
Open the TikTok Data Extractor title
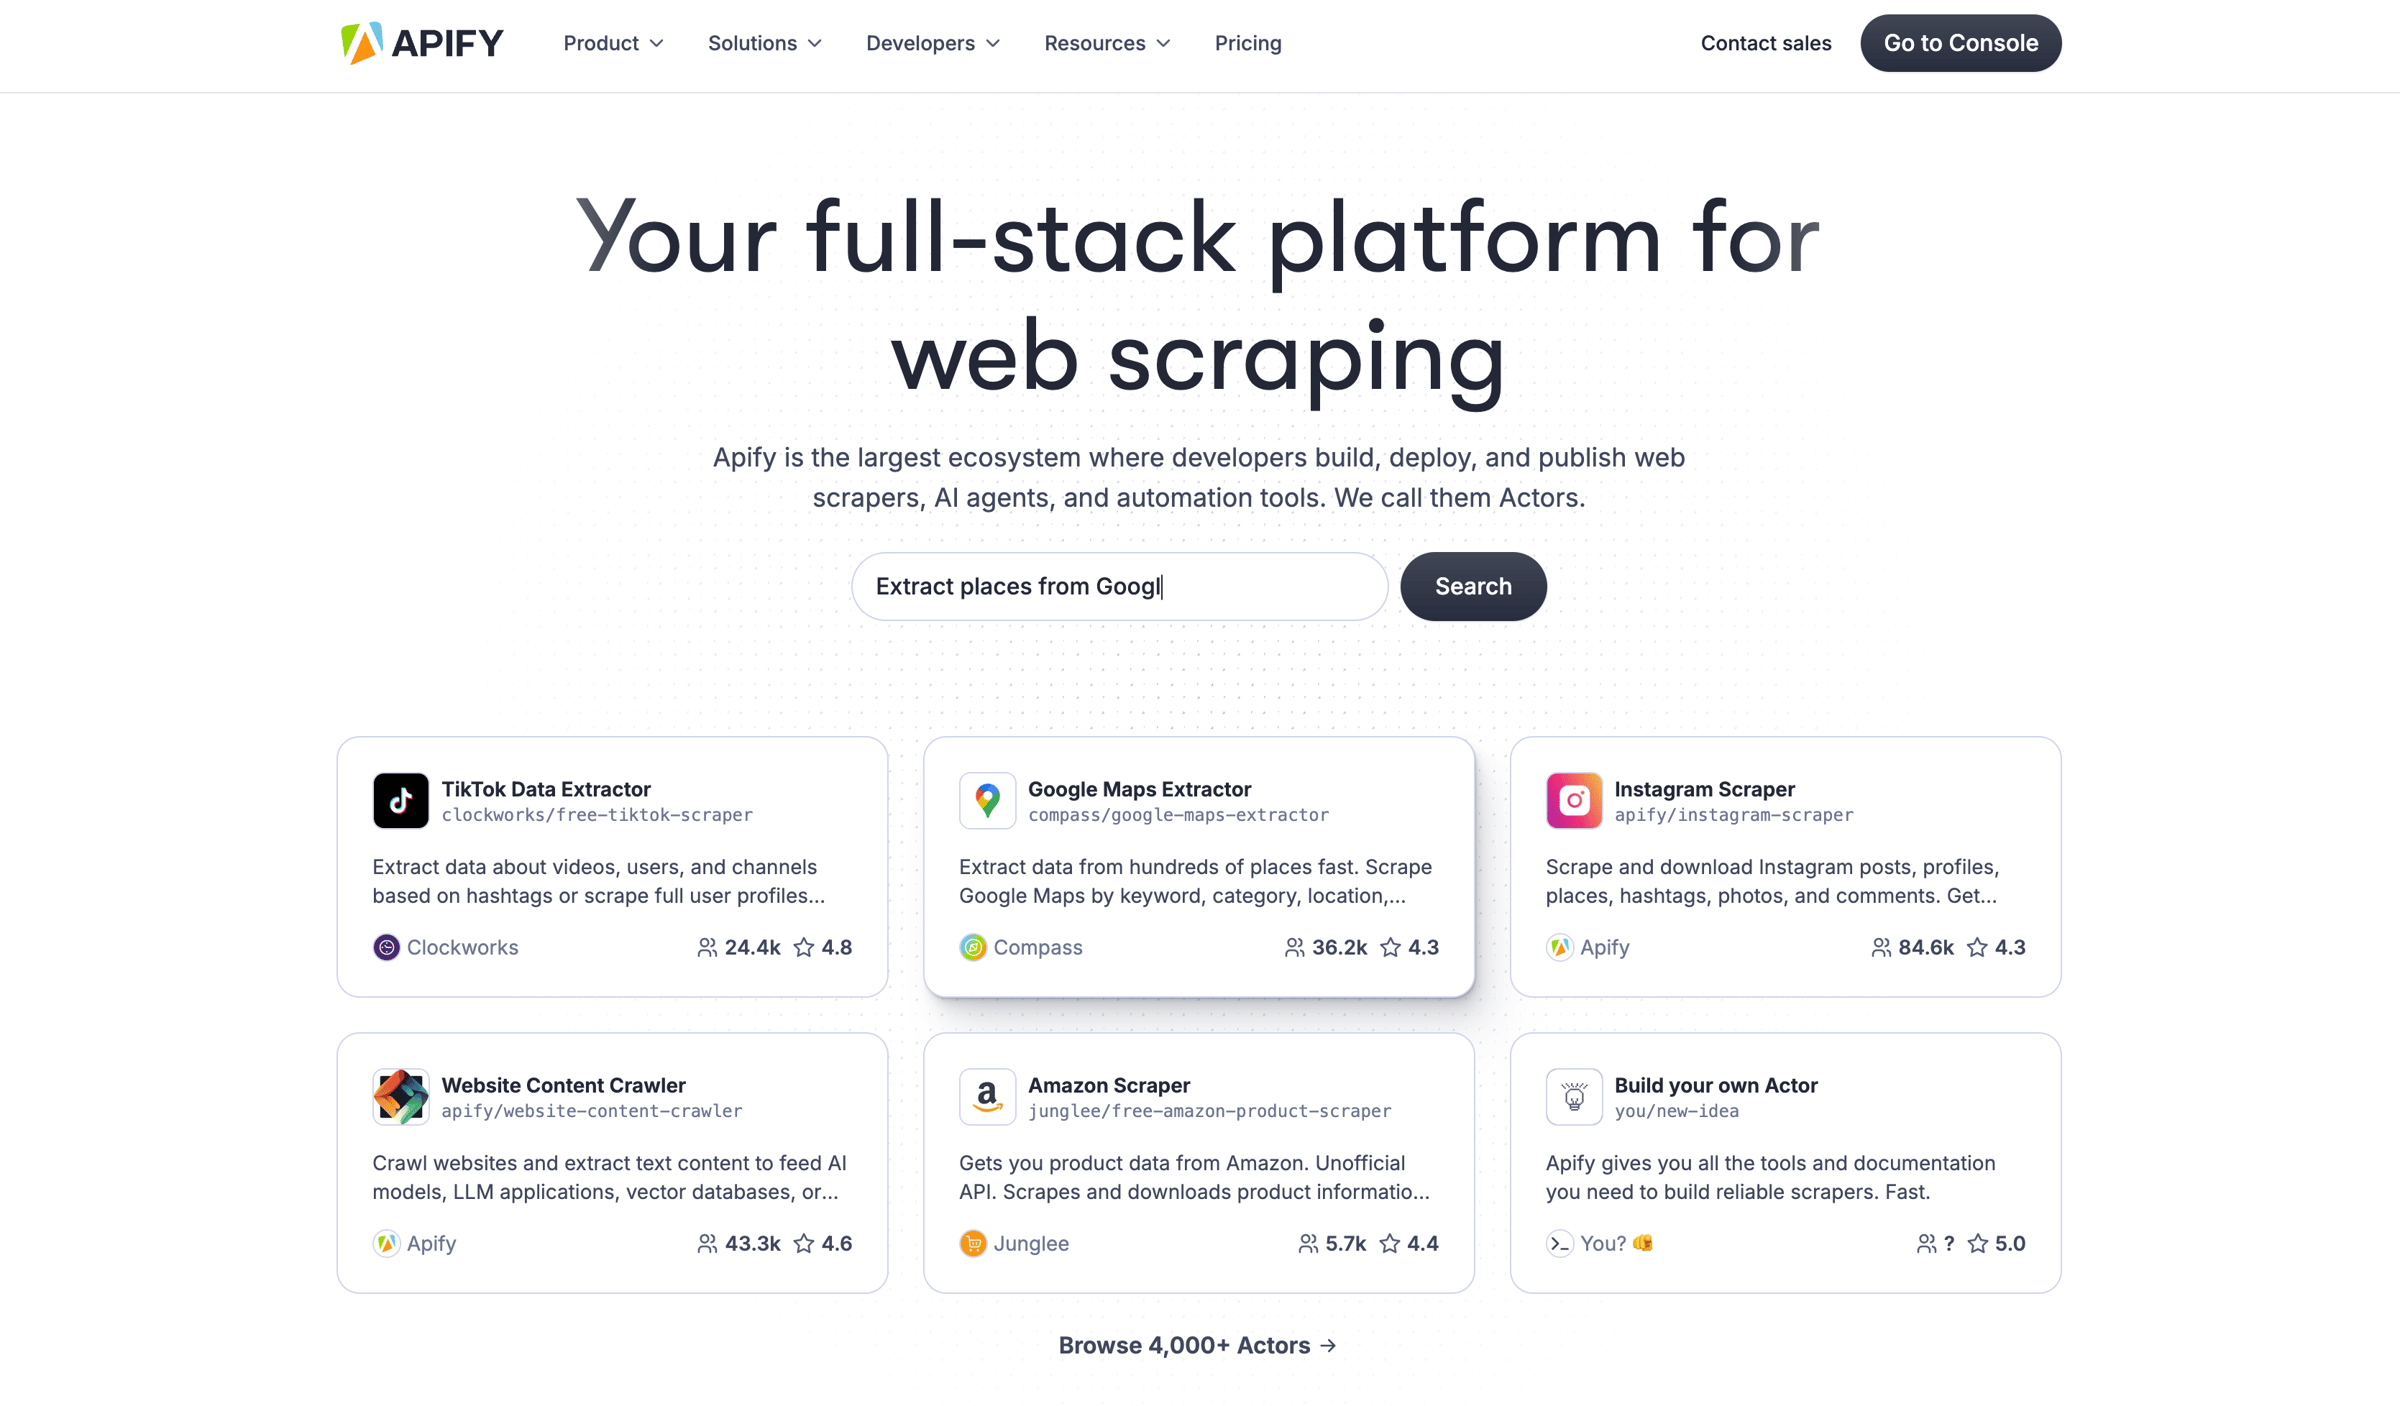pos(546,789)
